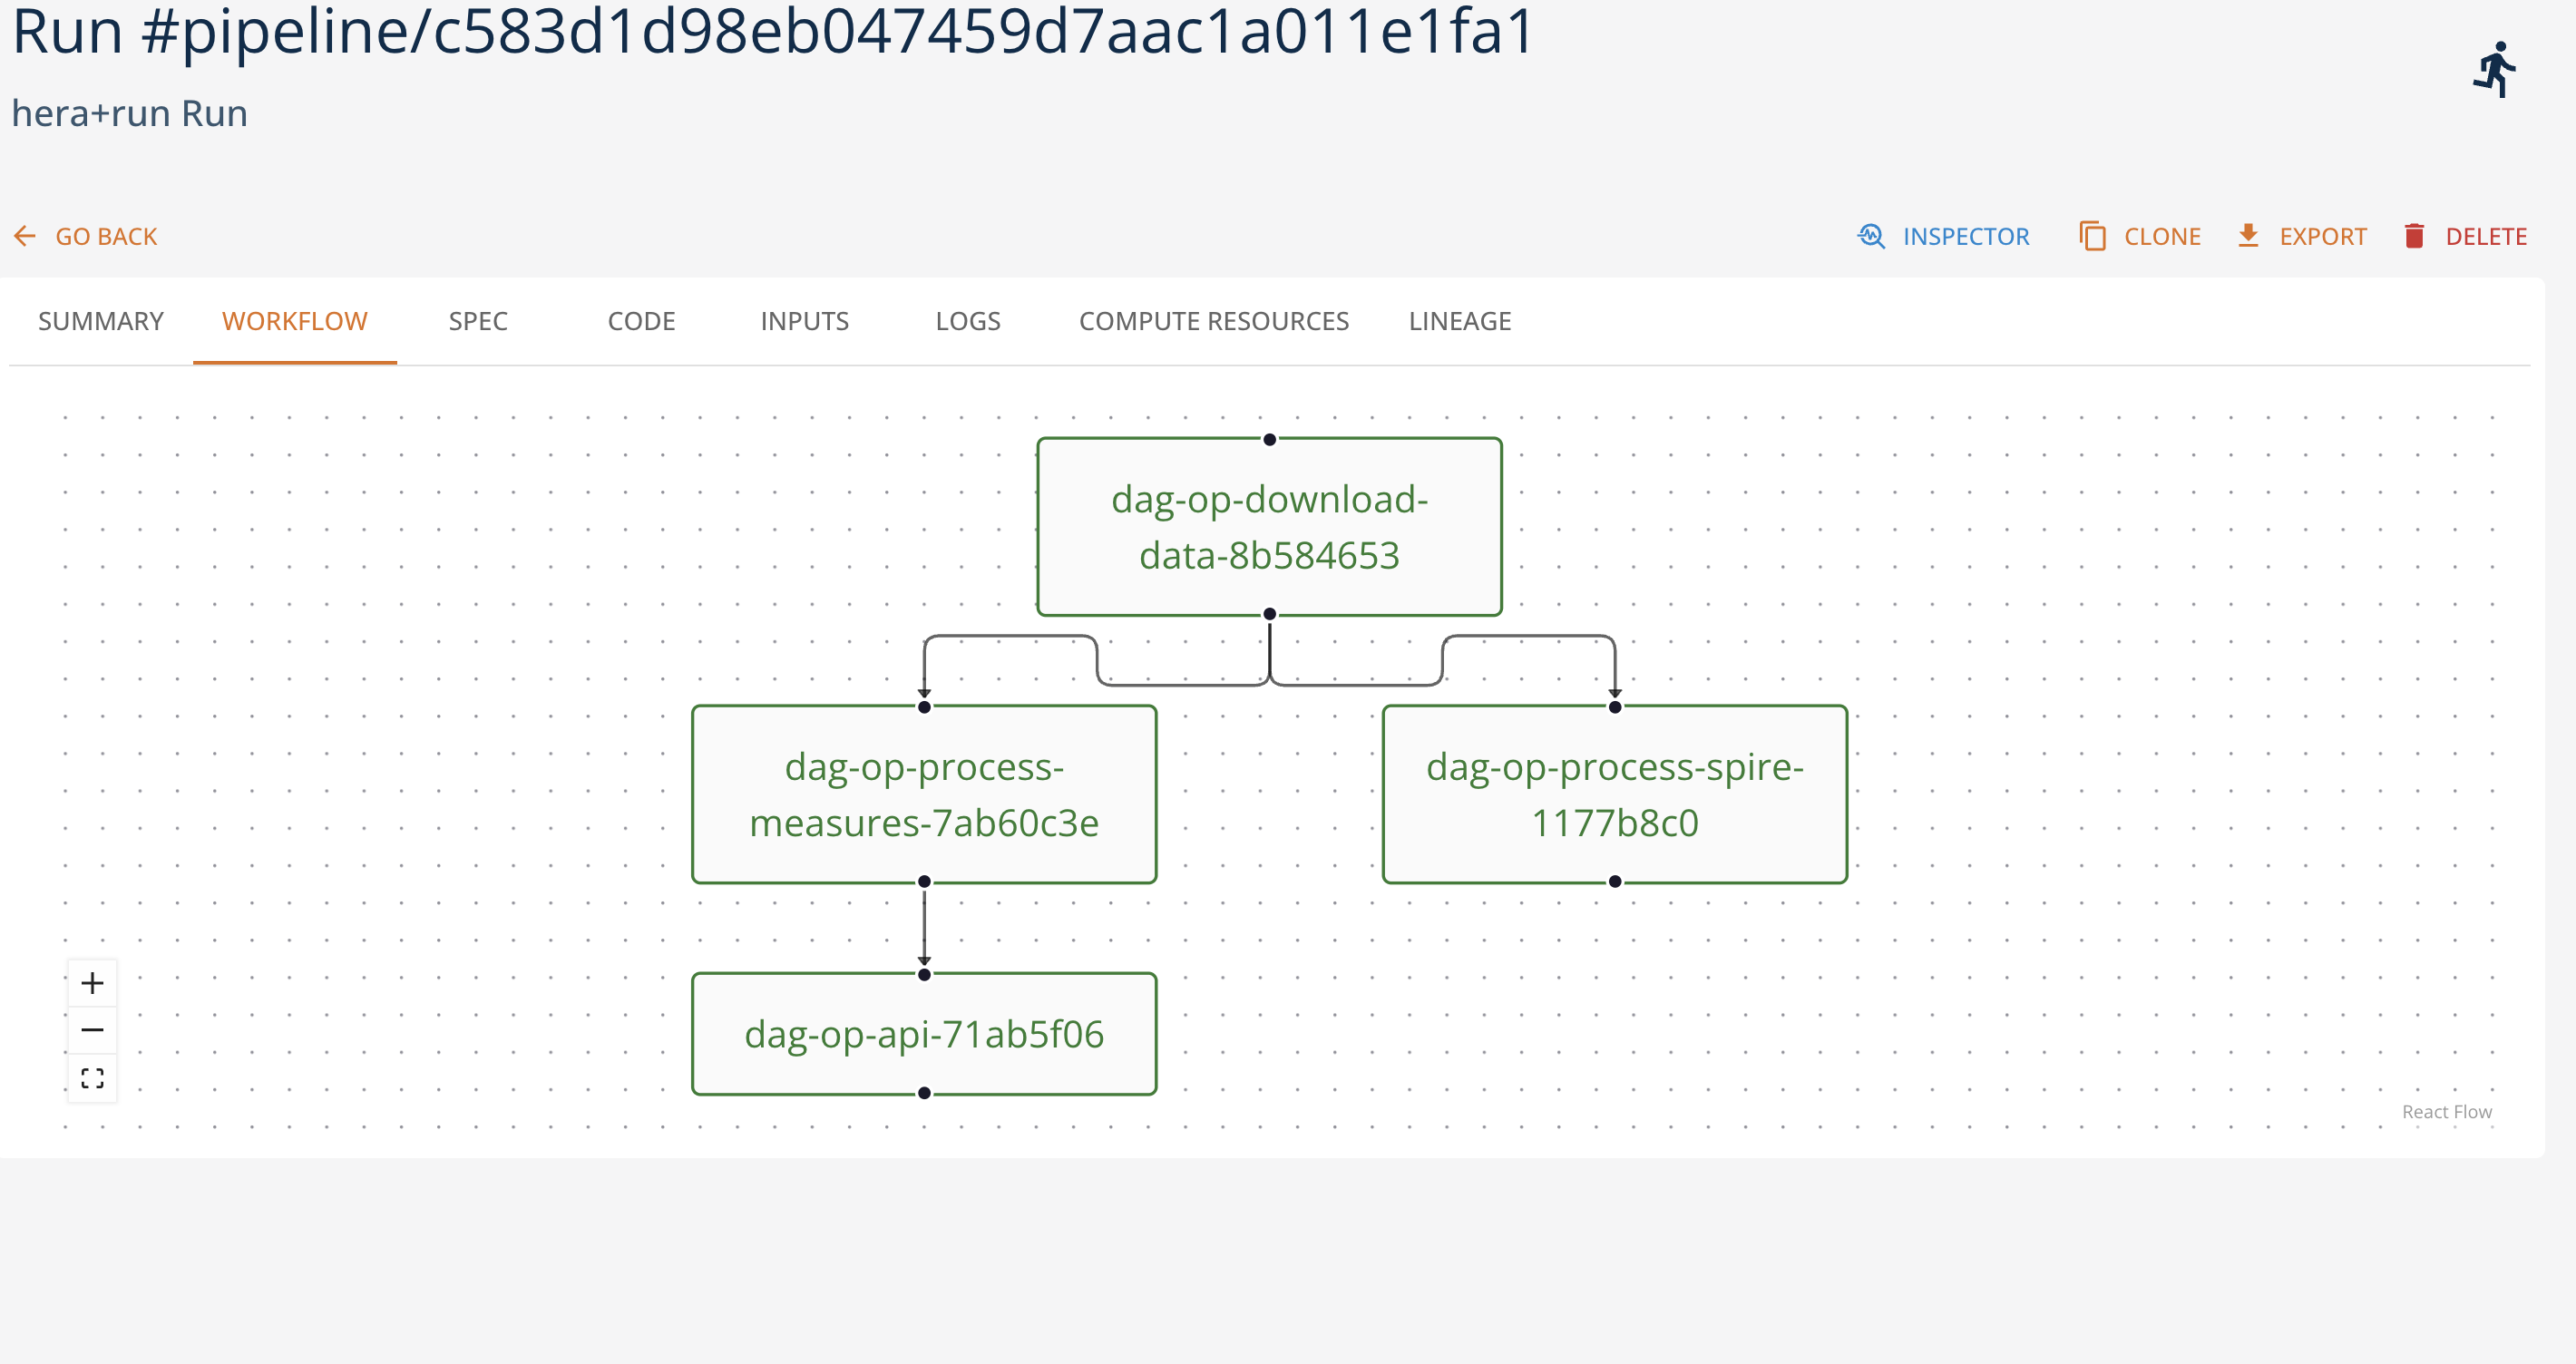Click the Clone copy icon
This screenshot has height=1364, width=2576.
pos(2092,236)
